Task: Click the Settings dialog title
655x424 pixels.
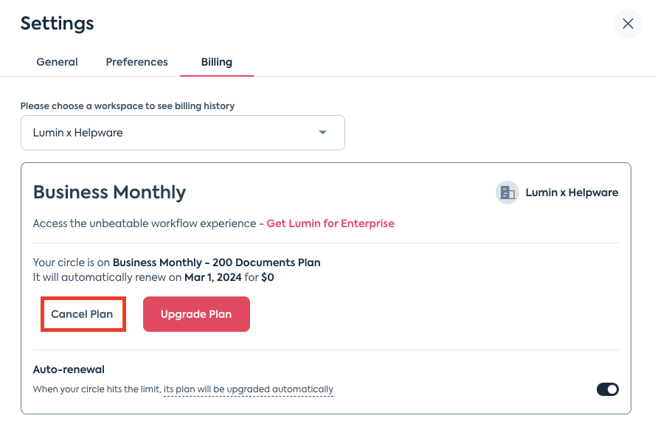Action: click(x=57, y=23)
